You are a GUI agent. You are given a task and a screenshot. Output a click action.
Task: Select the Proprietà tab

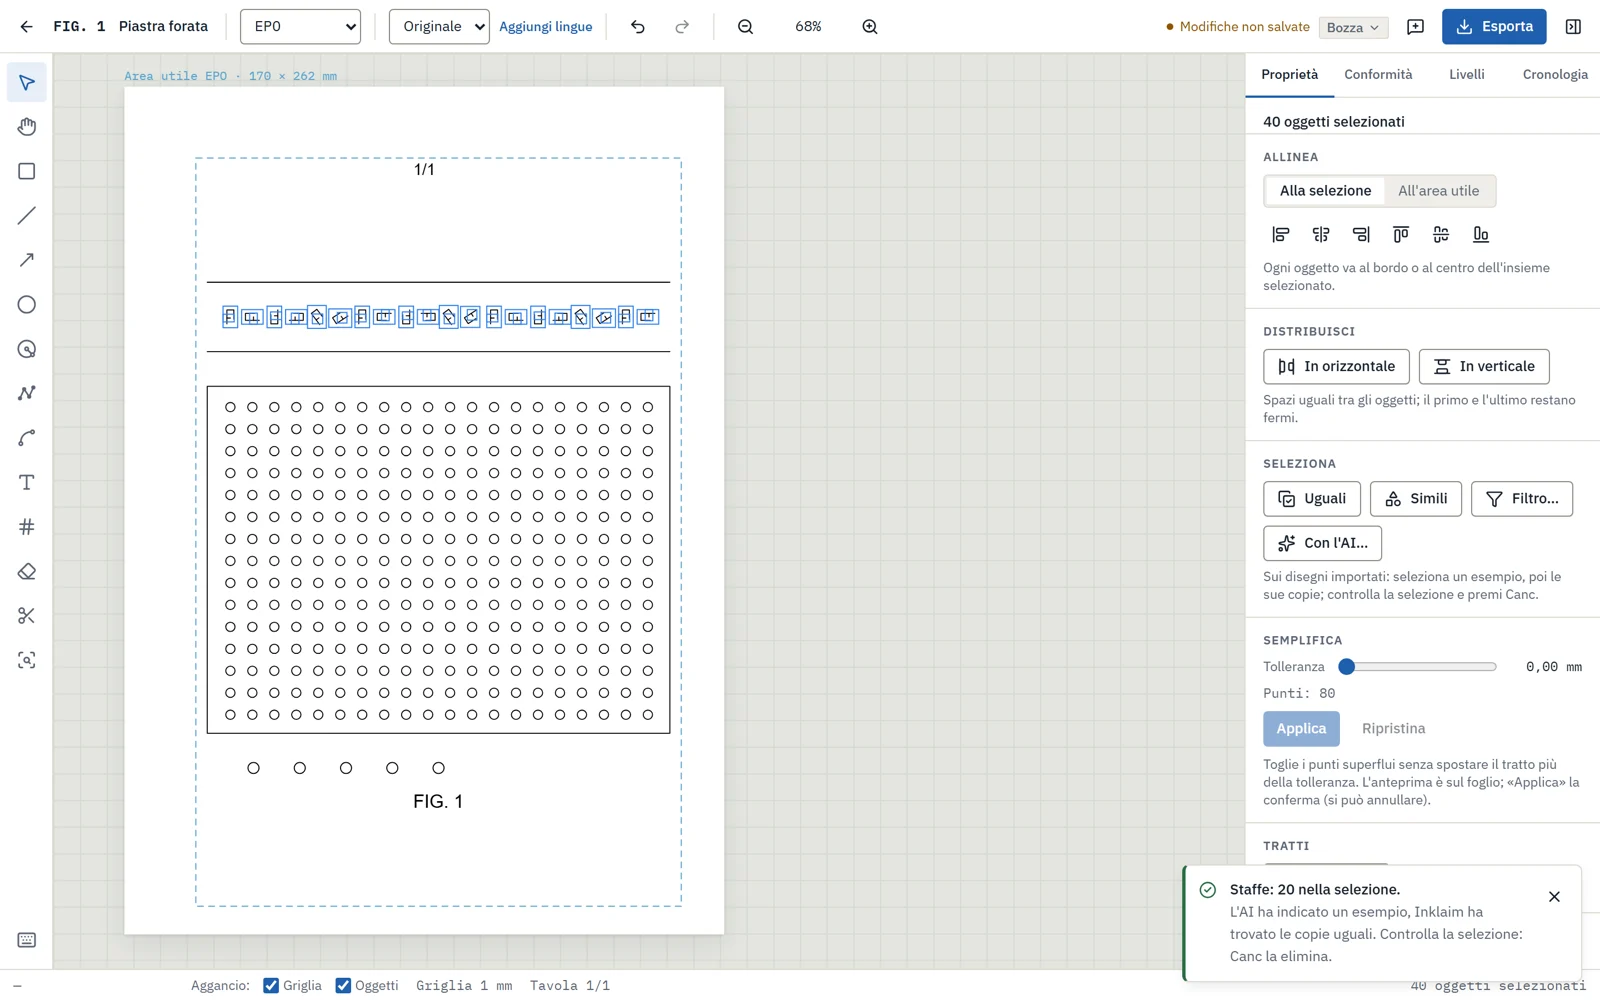coord(1289,75)
